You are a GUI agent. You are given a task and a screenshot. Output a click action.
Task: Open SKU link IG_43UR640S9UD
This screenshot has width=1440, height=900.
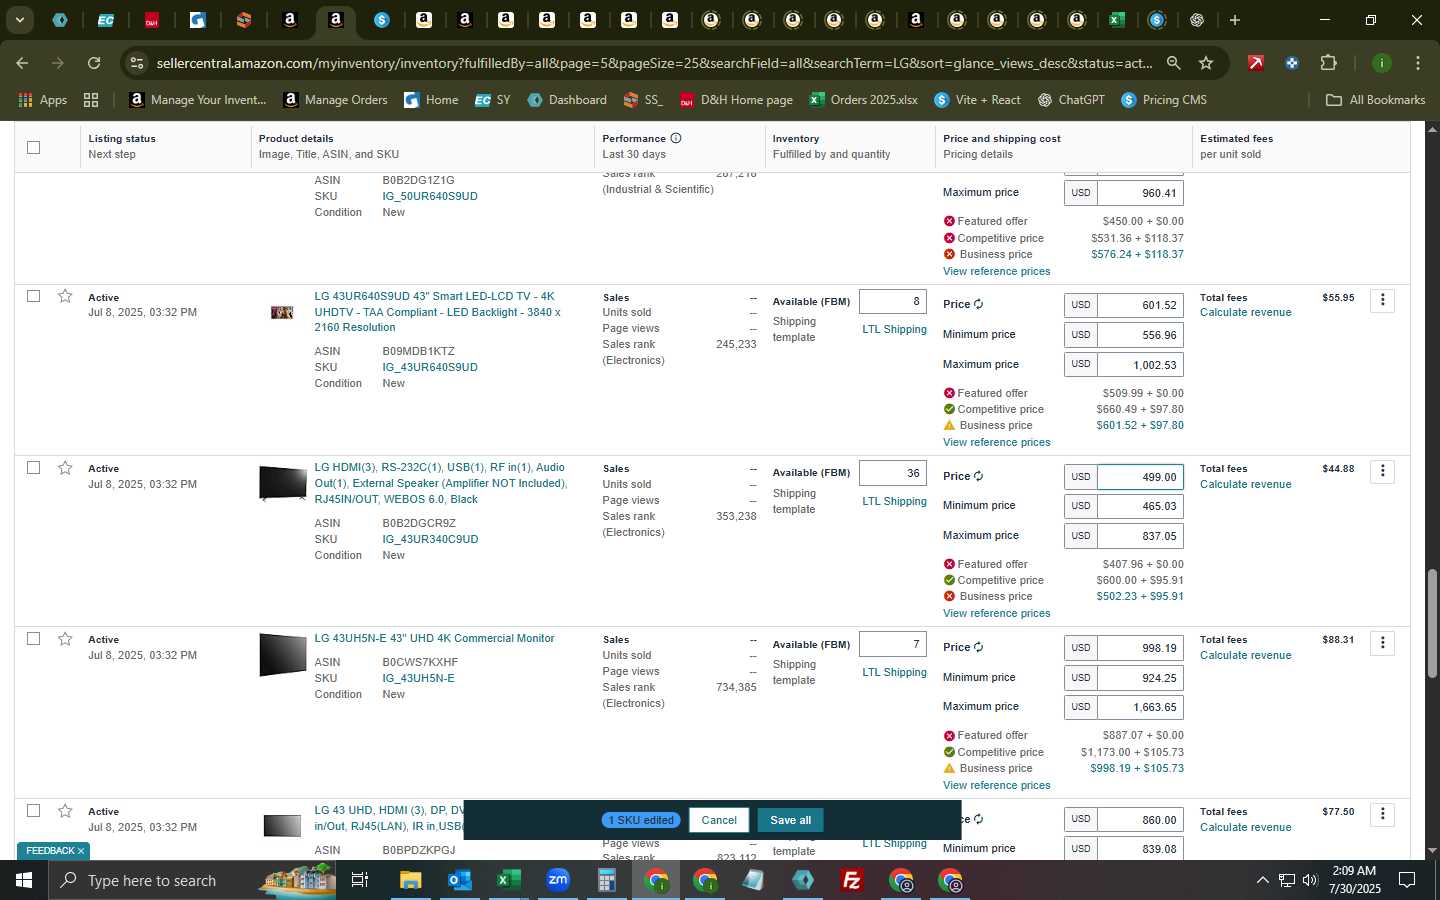[x=430, y=367]
